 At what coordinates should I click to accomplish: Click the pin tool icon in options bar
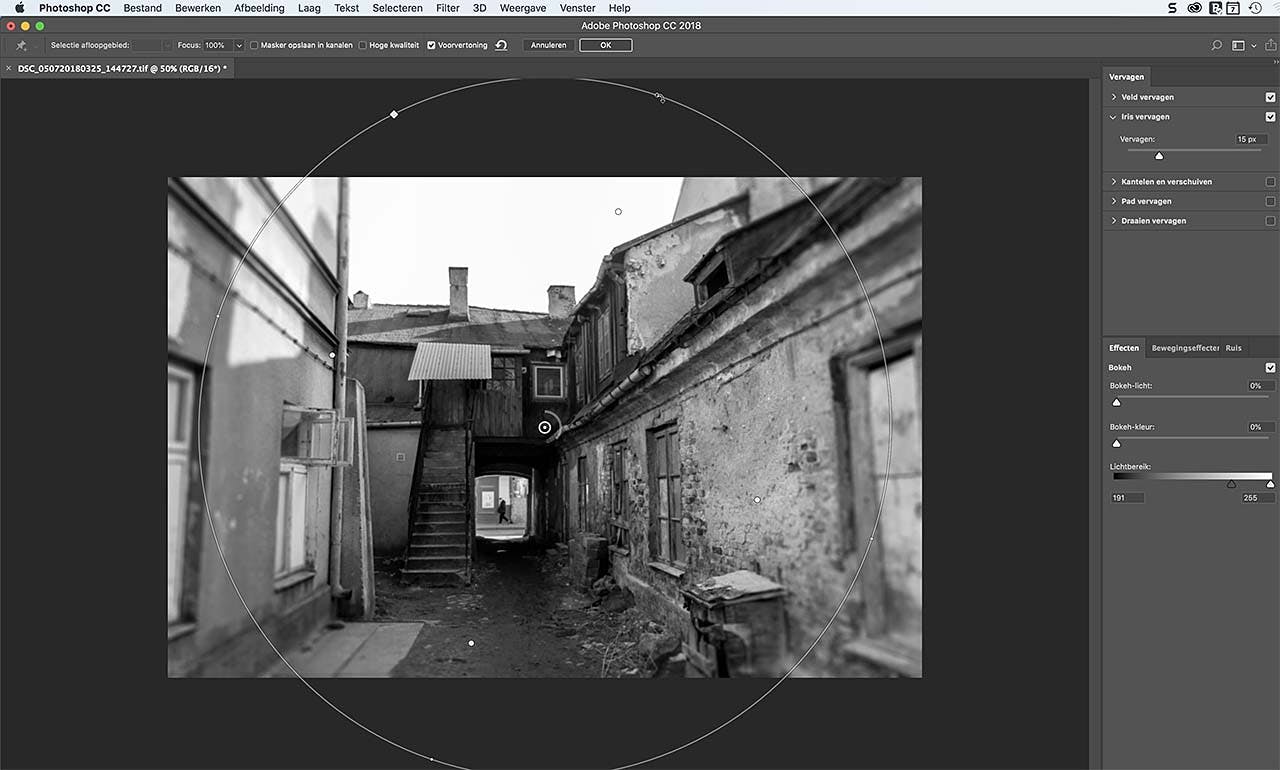[21, 45]
